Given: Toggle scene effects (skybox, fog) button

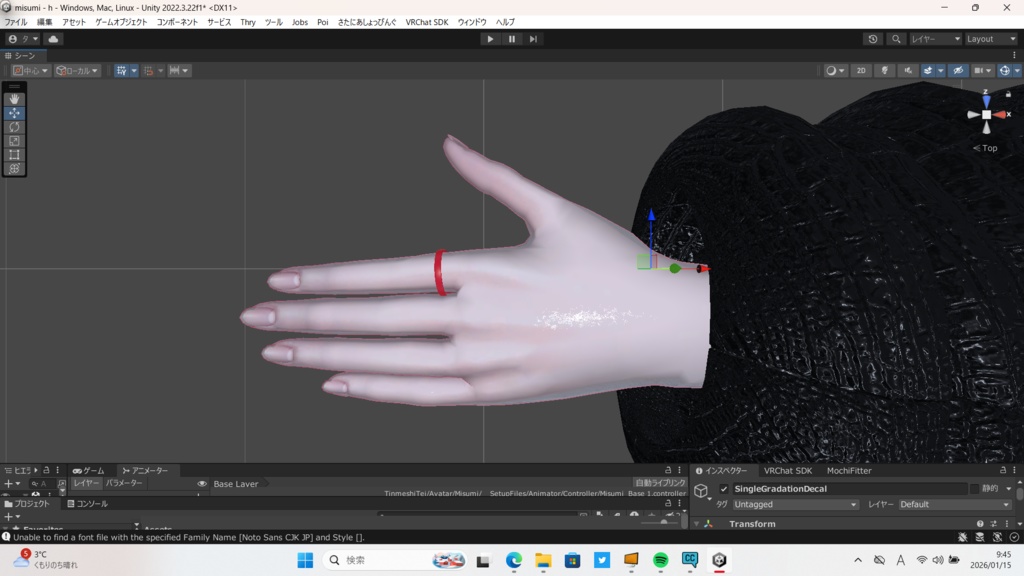Looking at the screenshot, I should (928, 71).
